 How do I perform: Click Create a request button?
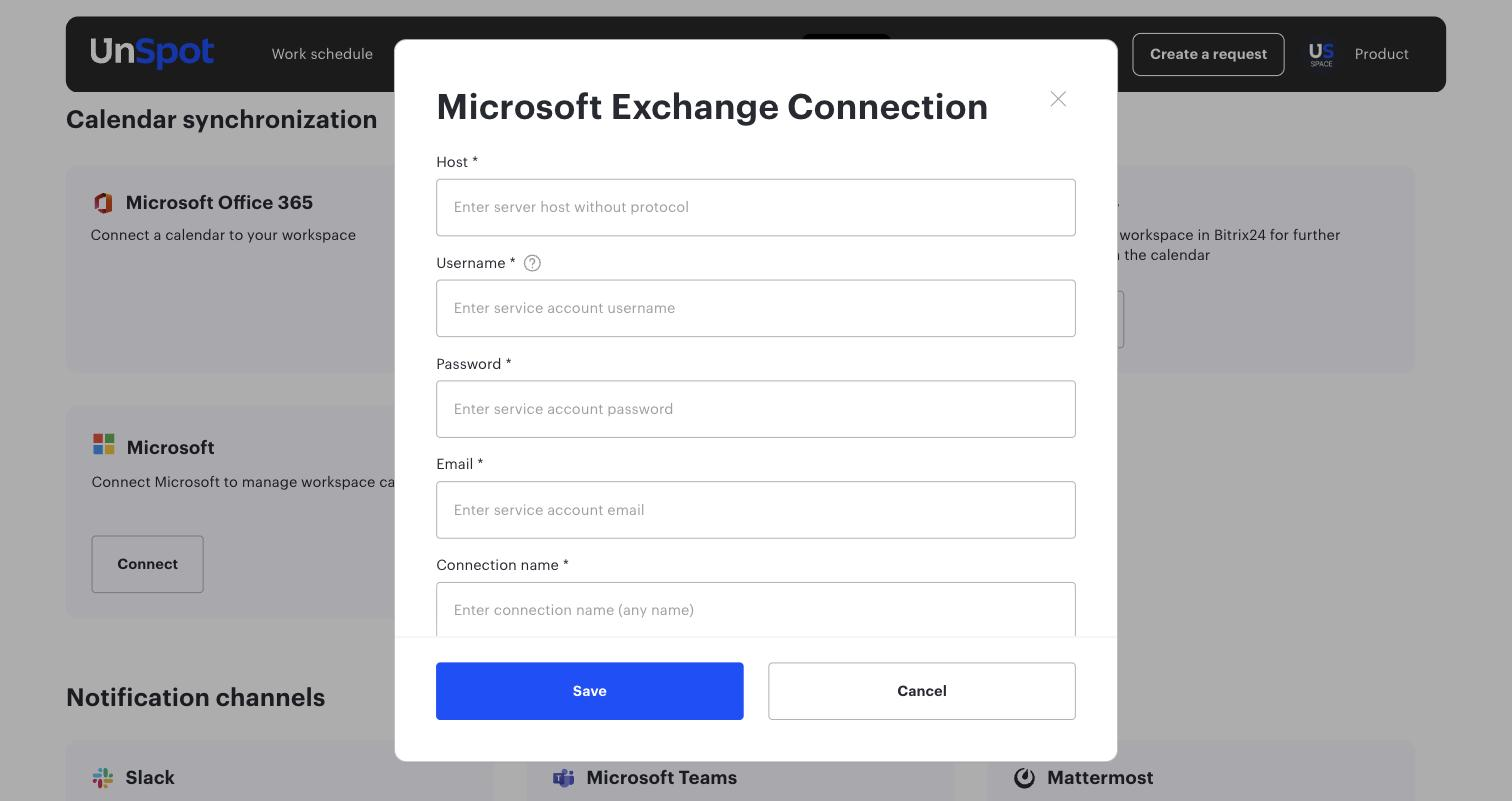click(x=1208, y=54)
